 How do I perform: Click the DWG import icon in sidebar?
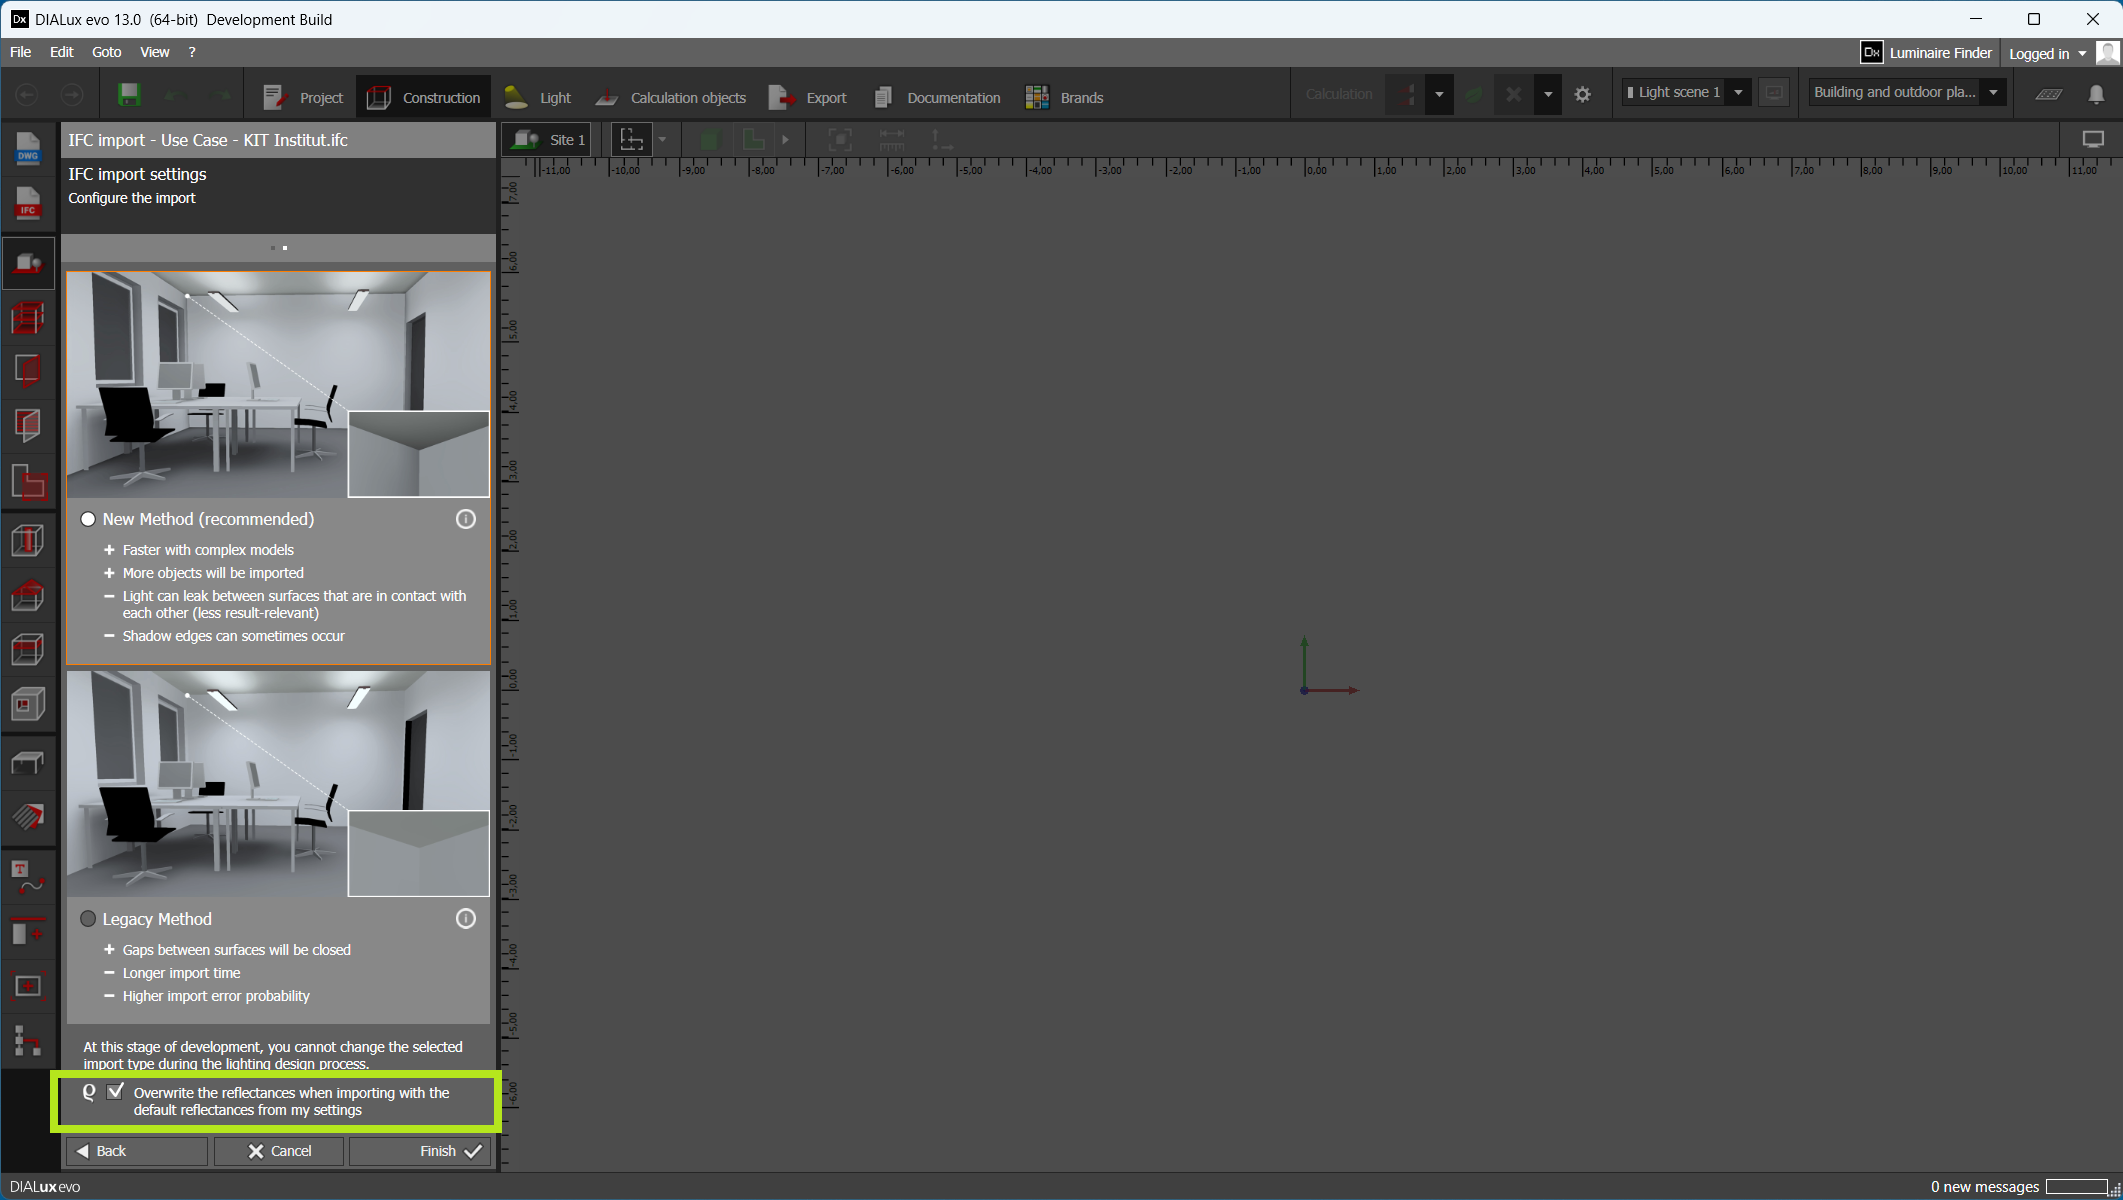28,148
